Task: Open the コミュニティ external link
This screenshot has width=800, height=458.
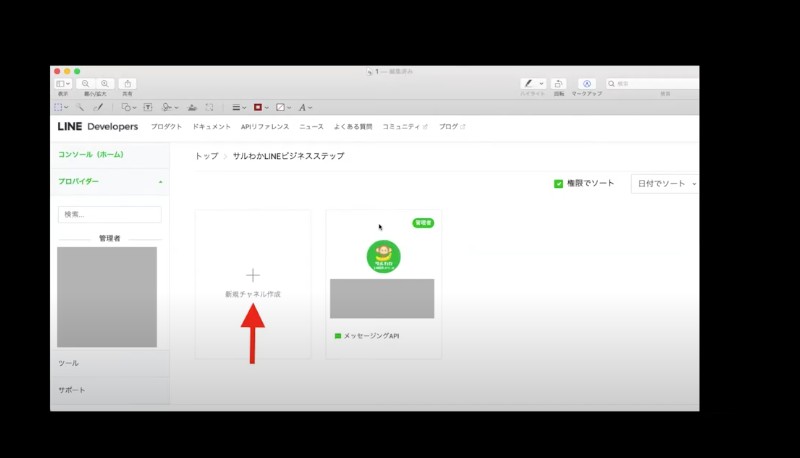Action: [405, 126]
